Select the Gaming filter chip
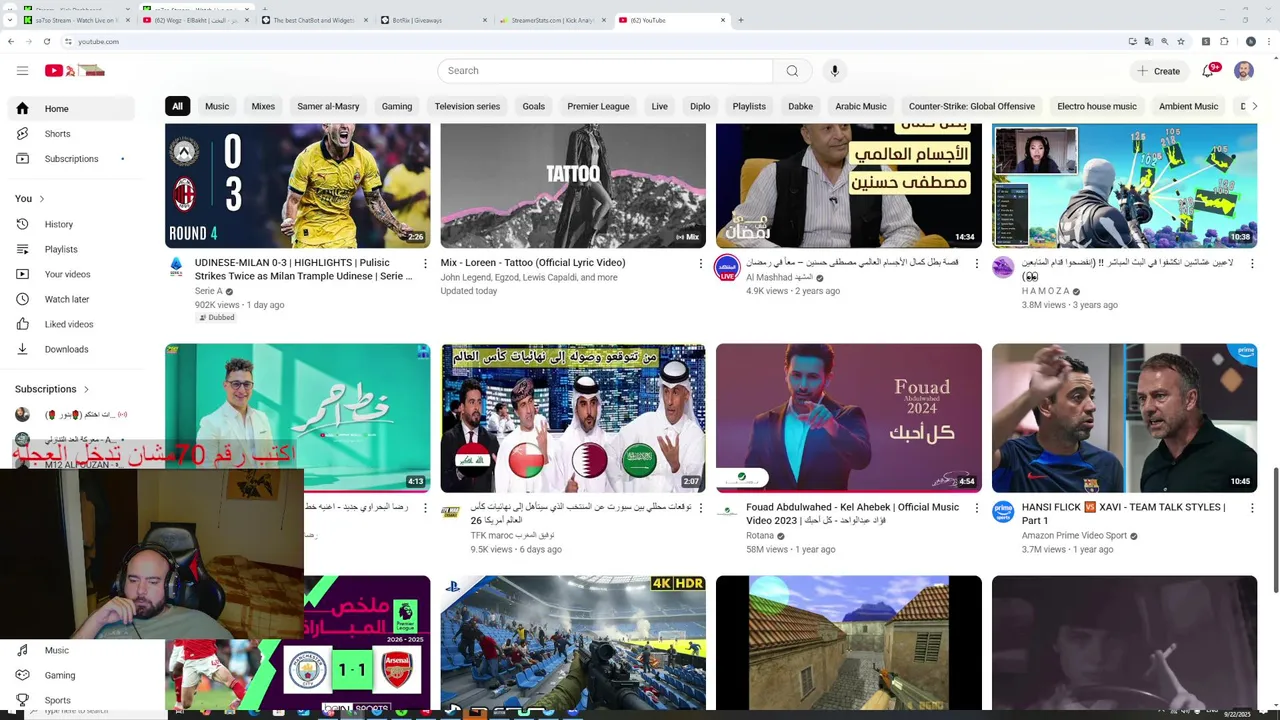Screen dimensions: 1280x720 tap(397, 106)
